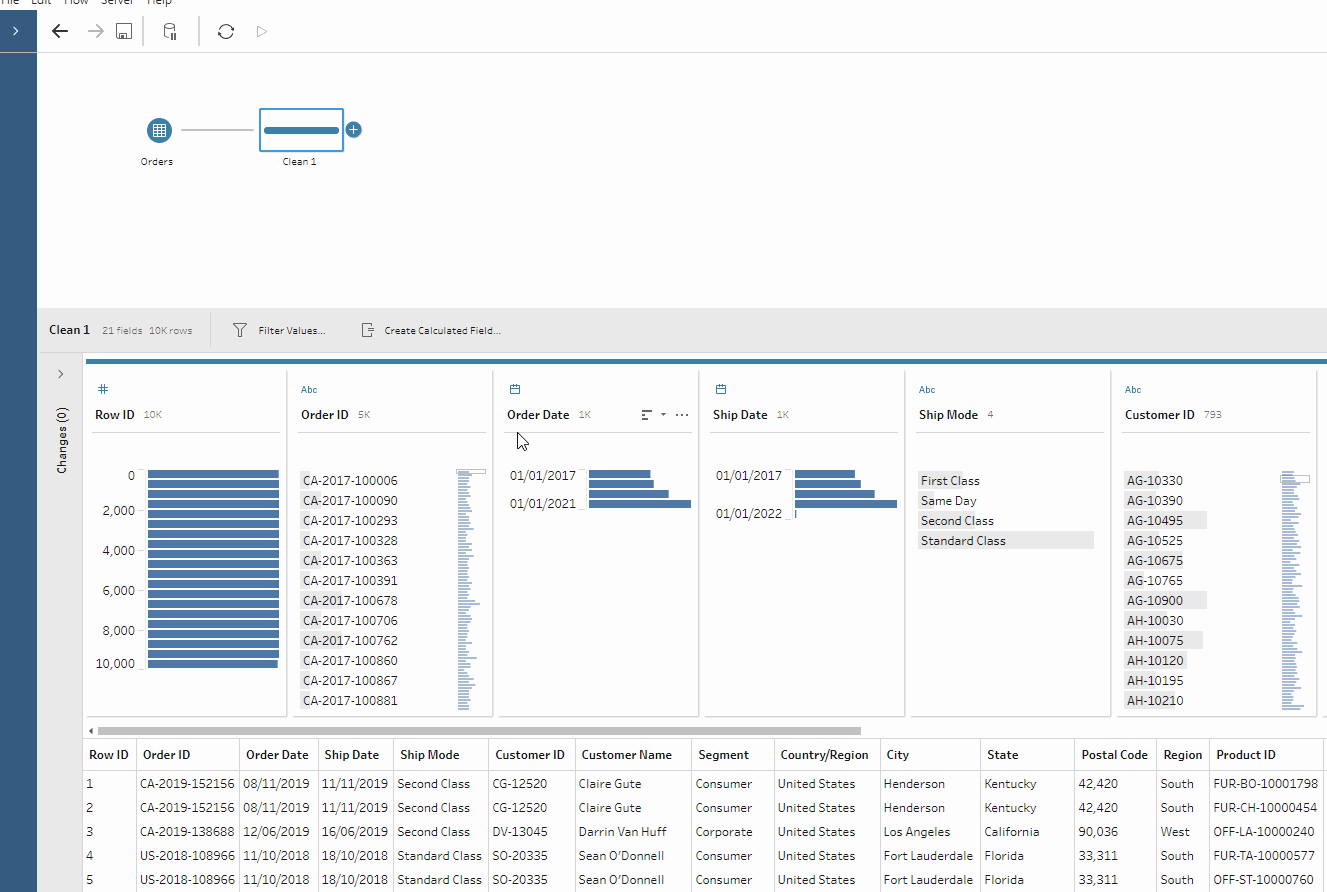Open the Server menu
This screenshot has height=892, width=1327.
(117, 3)
